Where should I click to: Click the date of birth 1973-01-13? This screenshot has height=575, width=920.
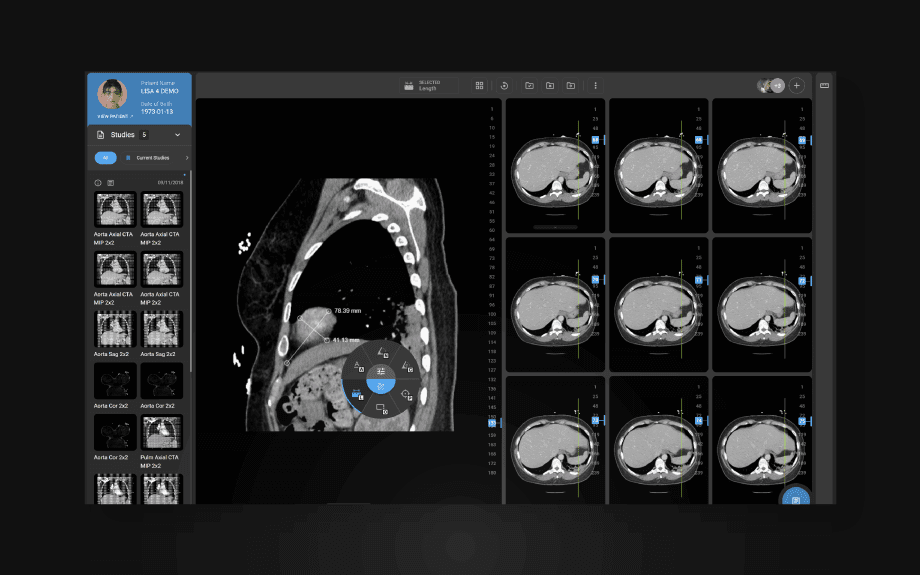tap(157, 111)
